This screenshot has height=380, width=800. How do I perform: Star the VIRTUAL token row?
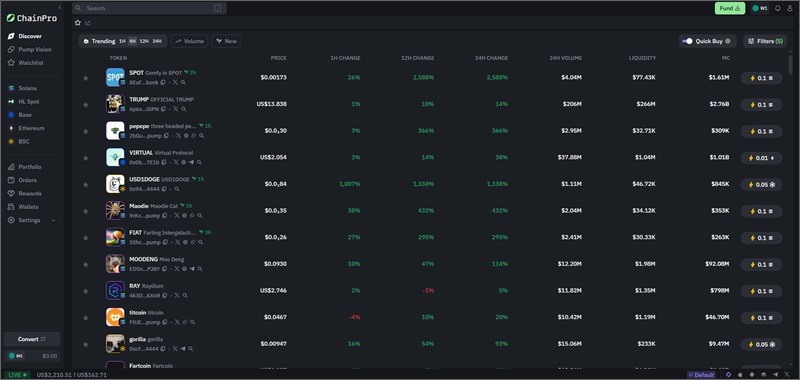86,158
